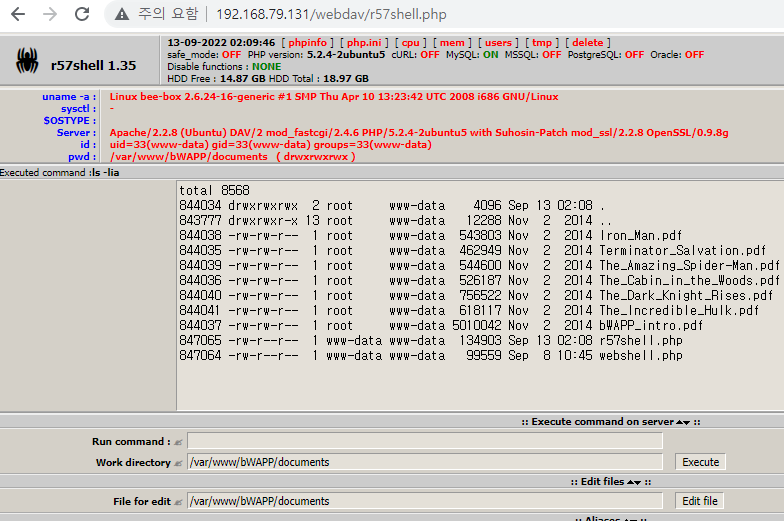Image resolution: width=784 pixels, height=521 pixels.
Task: Click icon beside Work directory label
Action: [178, 463]
